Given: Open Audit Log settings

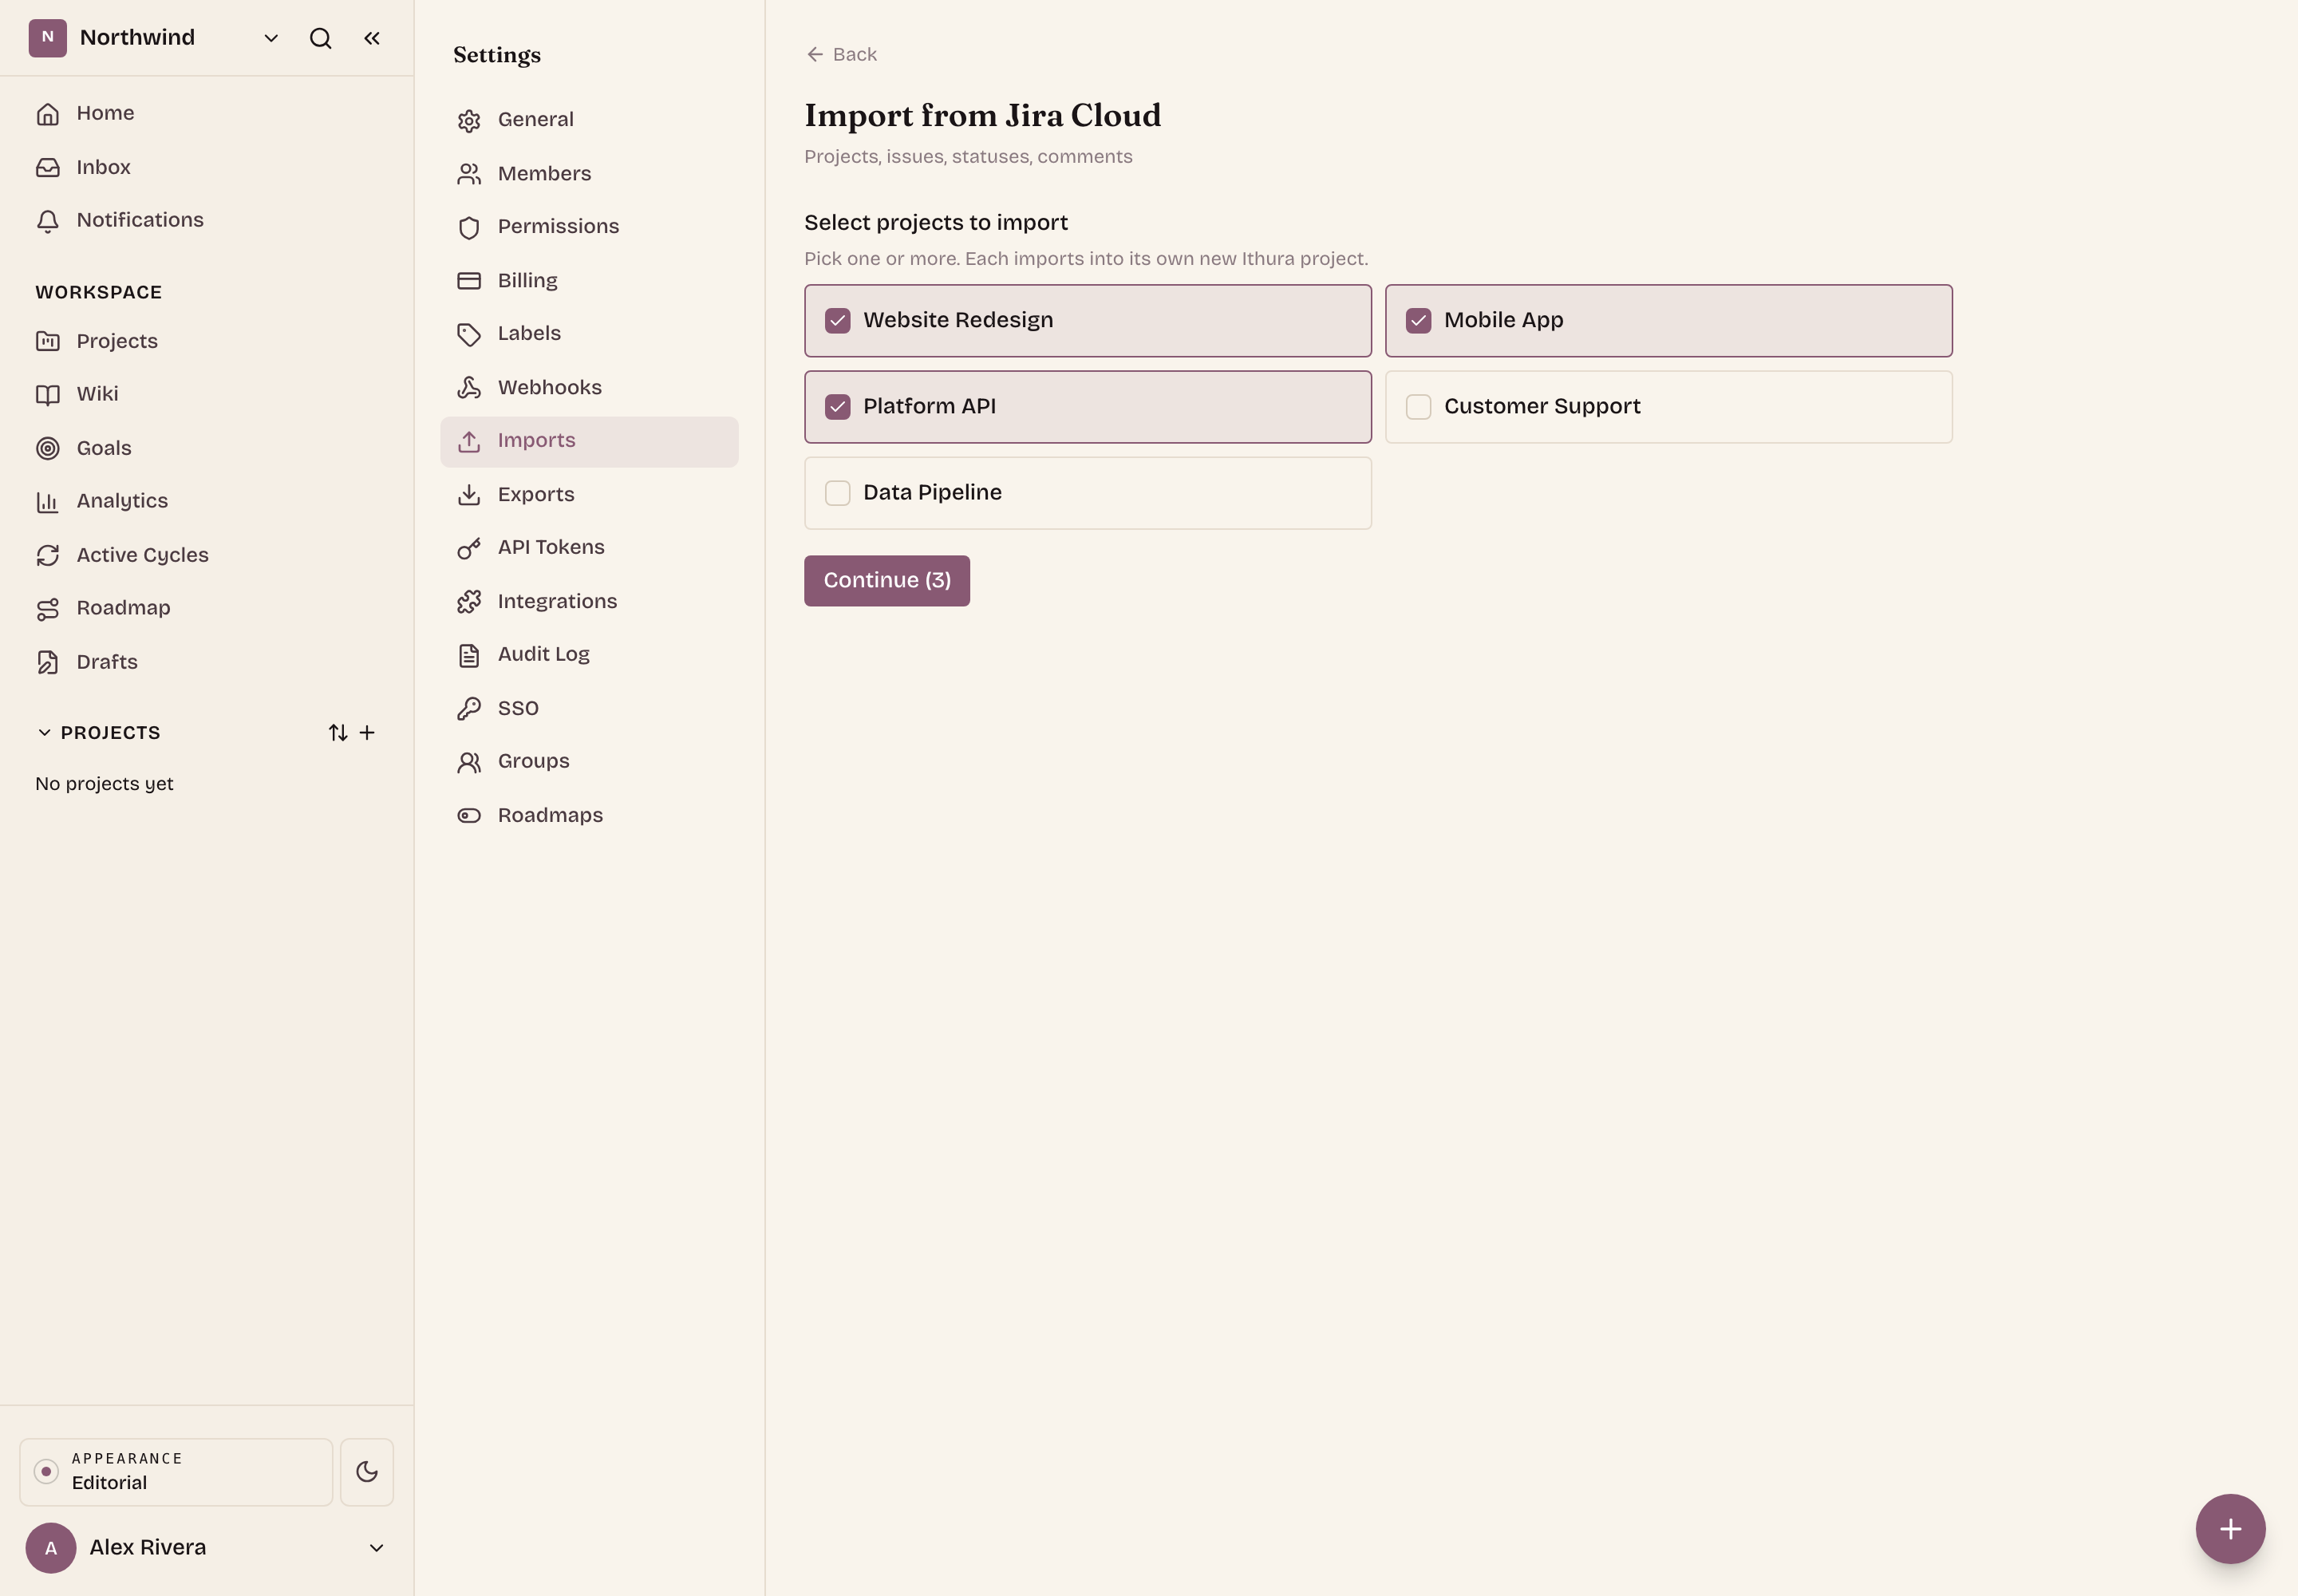Looking at the screenshot, I should (x=589, y=655).
